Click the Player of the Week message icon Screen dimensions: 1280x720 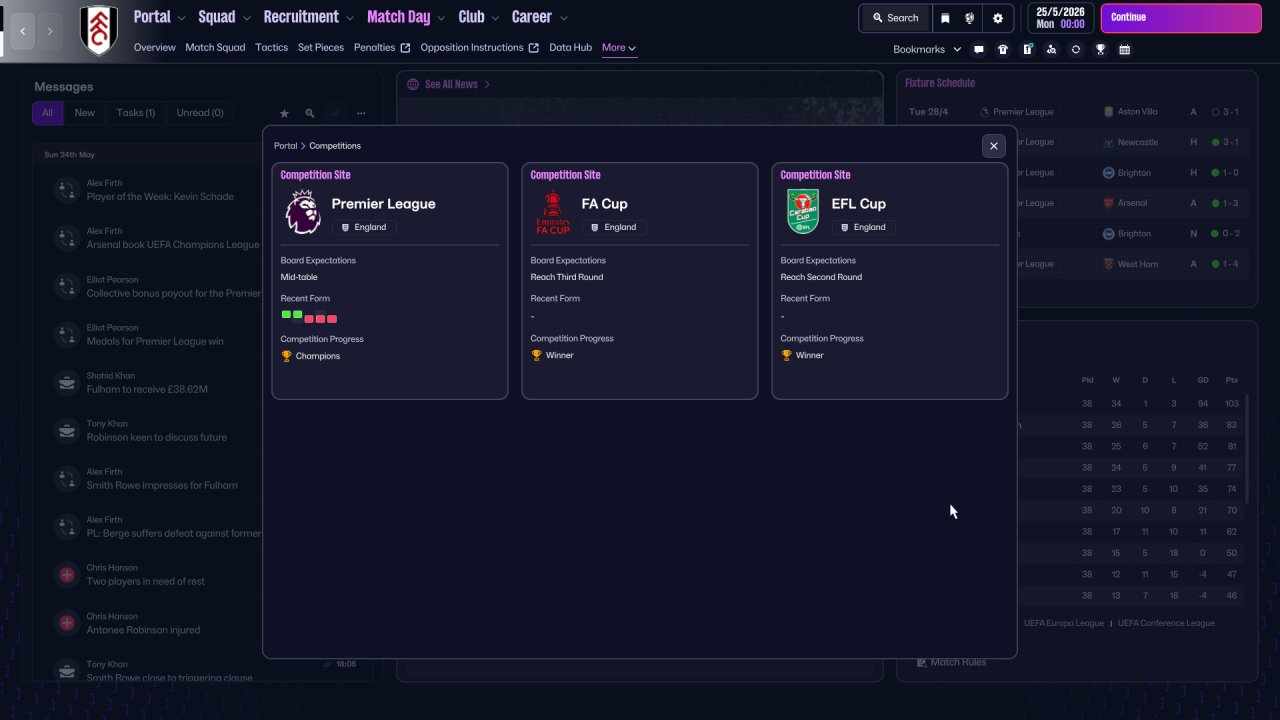(67, 190)
